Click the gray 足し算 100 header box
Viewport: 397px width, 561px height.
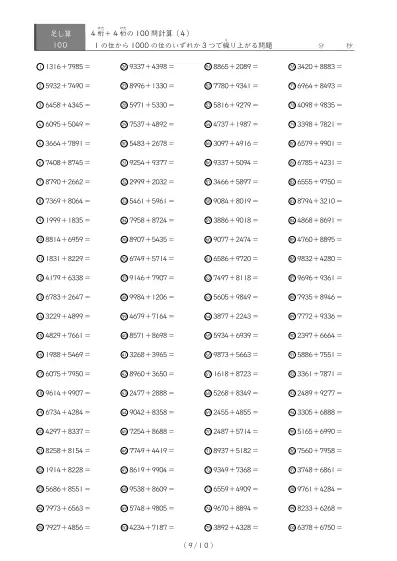(x=60, y=38)
